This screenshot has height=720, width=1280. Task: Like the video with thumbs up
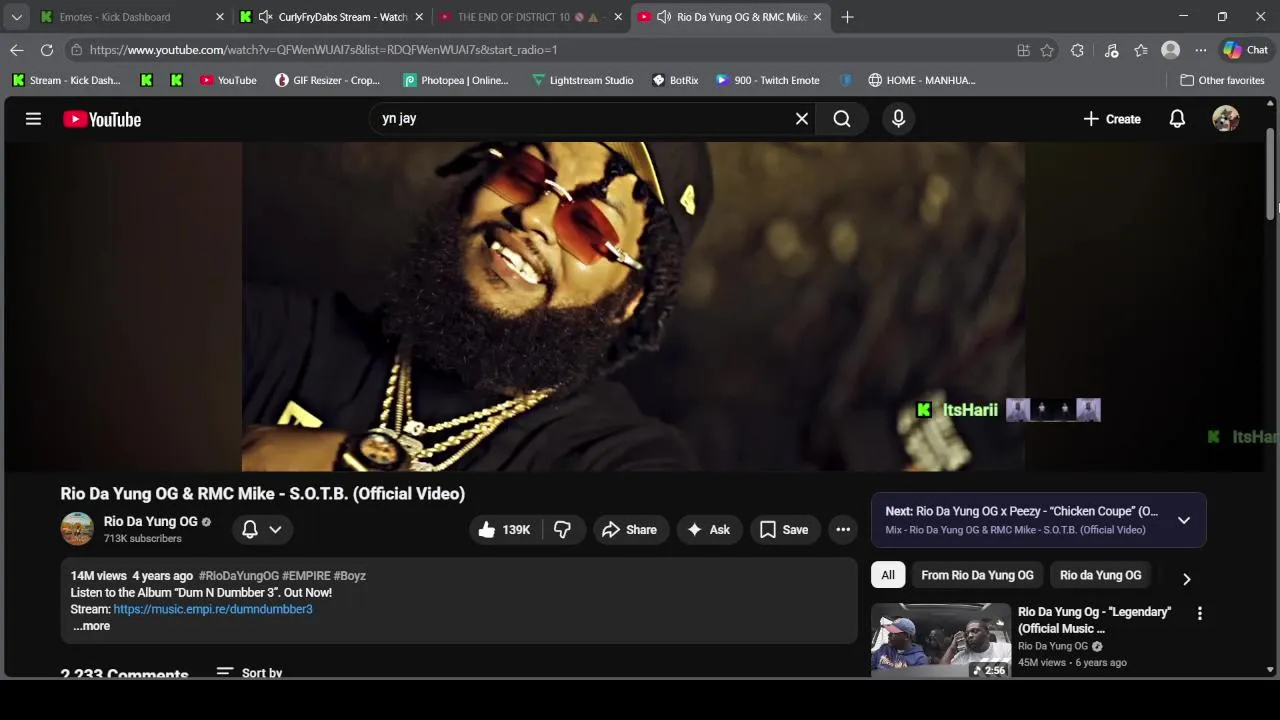(504, 530)
